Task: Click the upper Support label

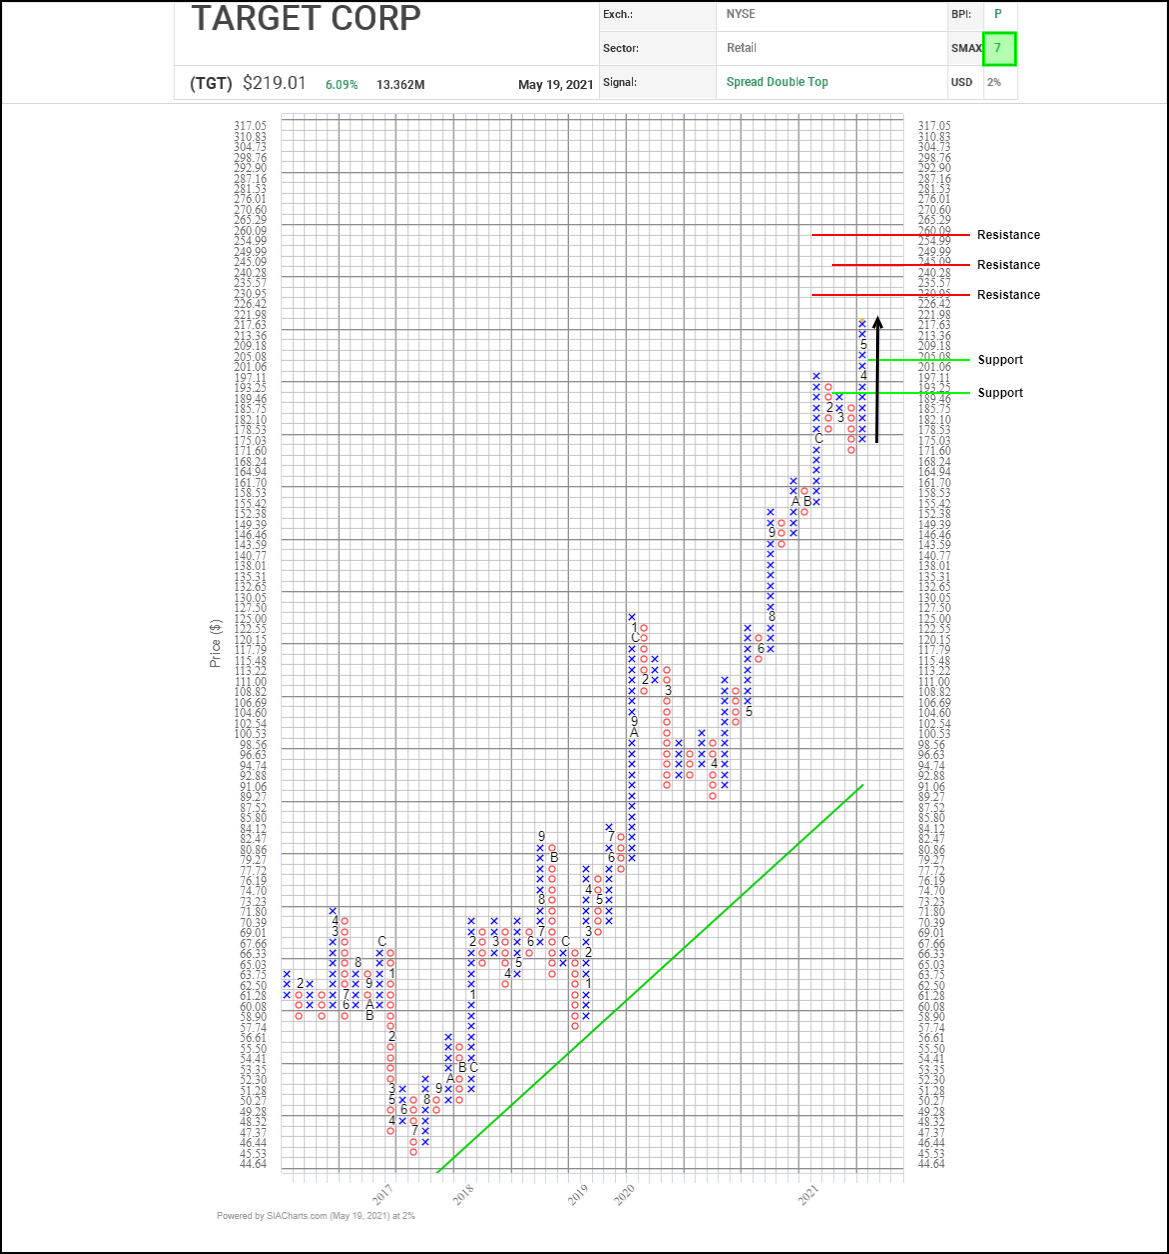Action: pyautogui.click(x=1000, y=360)
